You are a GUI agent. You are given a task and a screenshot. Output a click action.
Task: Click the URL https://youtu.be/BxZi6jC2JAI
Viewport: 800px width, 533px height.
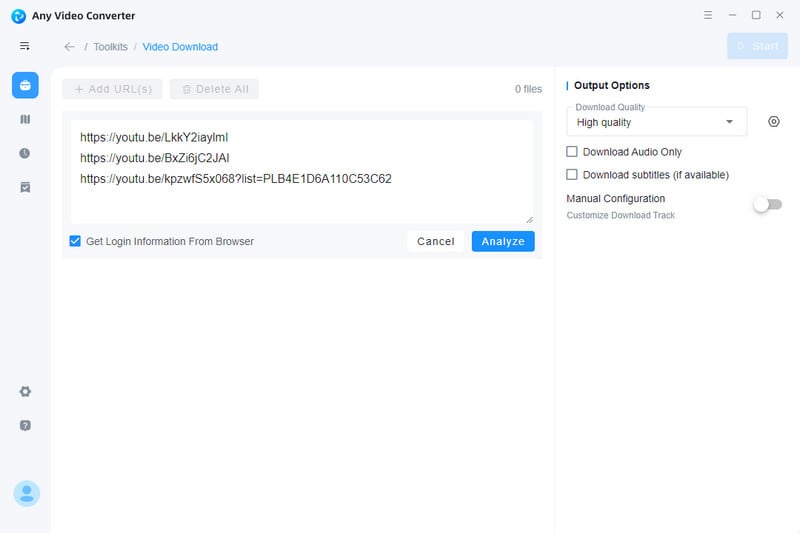[155, 158]
